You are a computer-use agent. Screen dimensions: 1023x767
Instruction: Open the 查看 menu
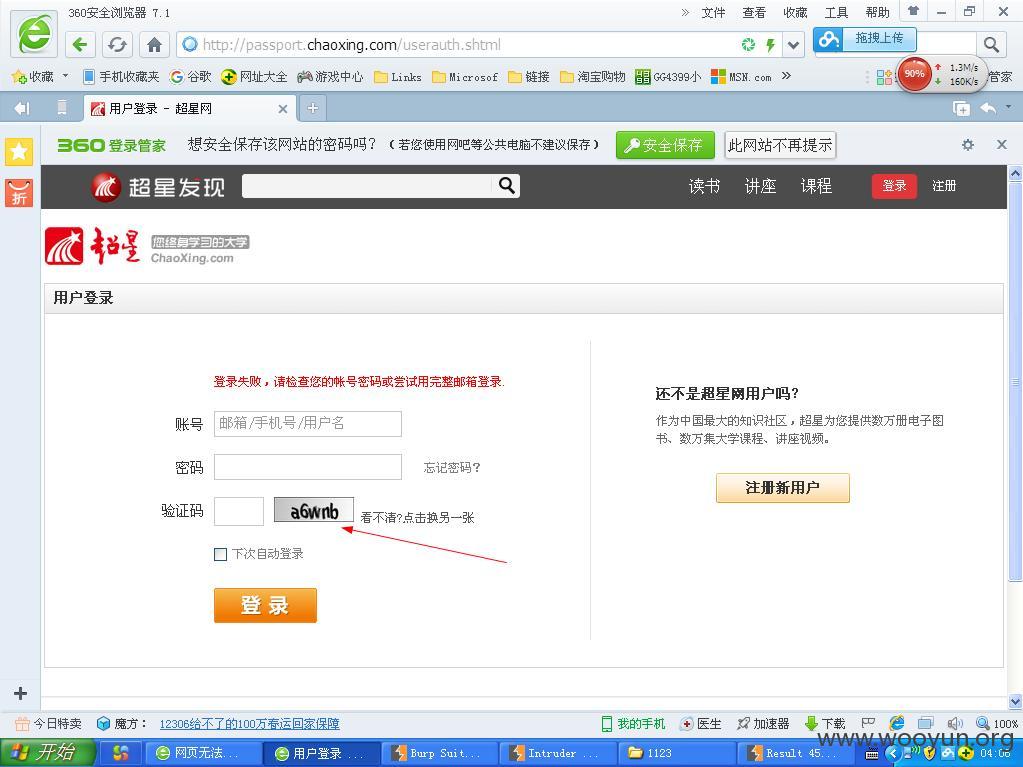click(754, 12)
